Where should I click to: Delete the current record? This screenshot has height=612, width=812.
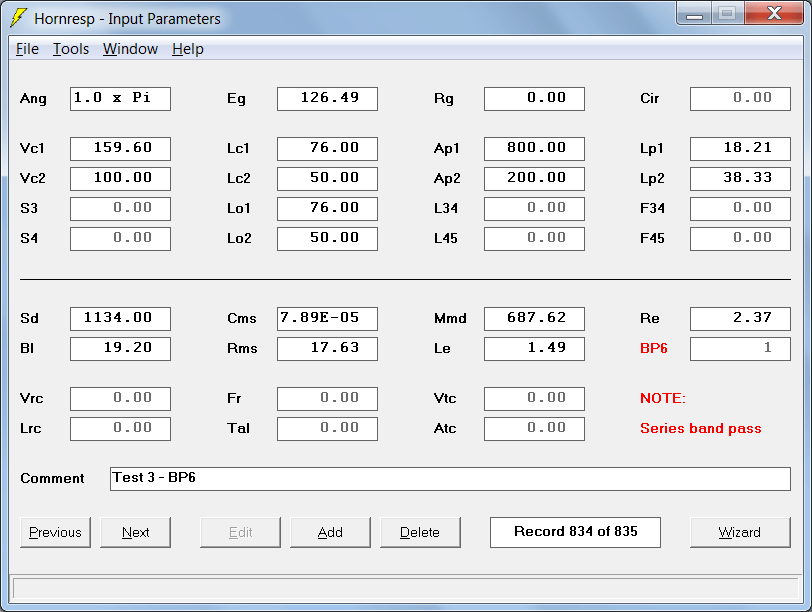coord(420,532)
